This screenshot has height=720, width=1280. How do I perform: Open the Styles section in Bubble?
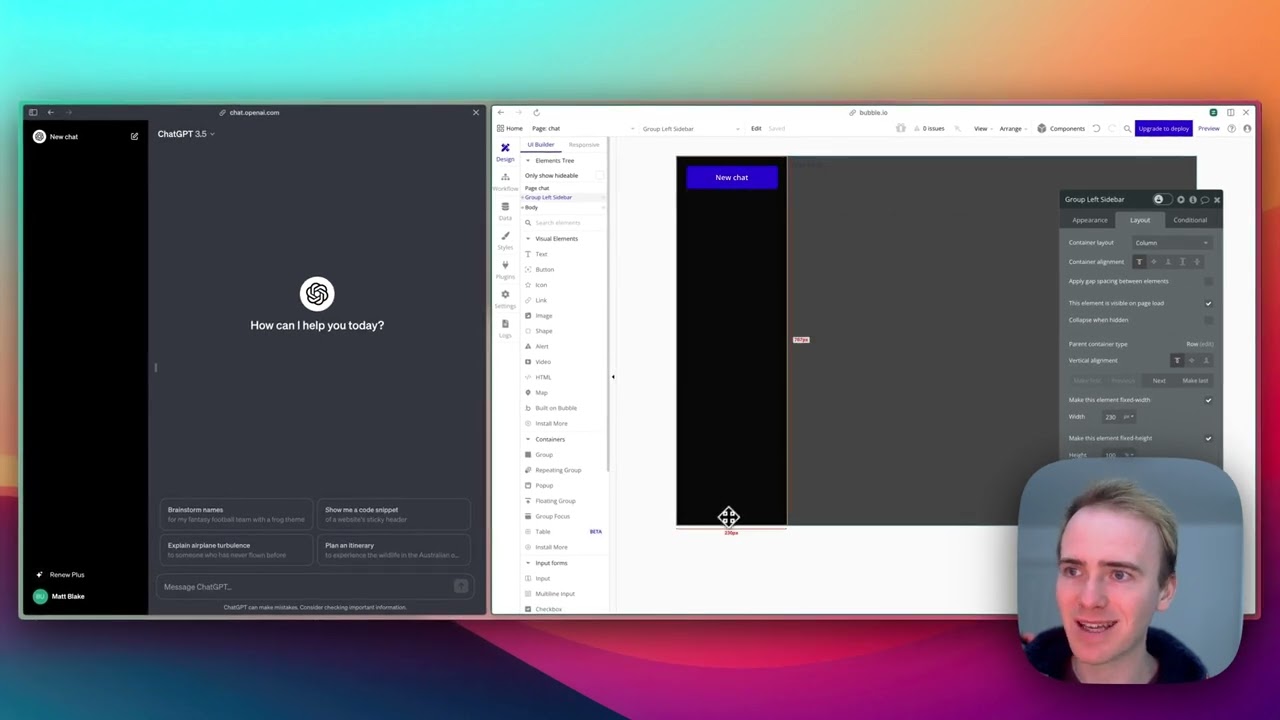tap(505, 240)
